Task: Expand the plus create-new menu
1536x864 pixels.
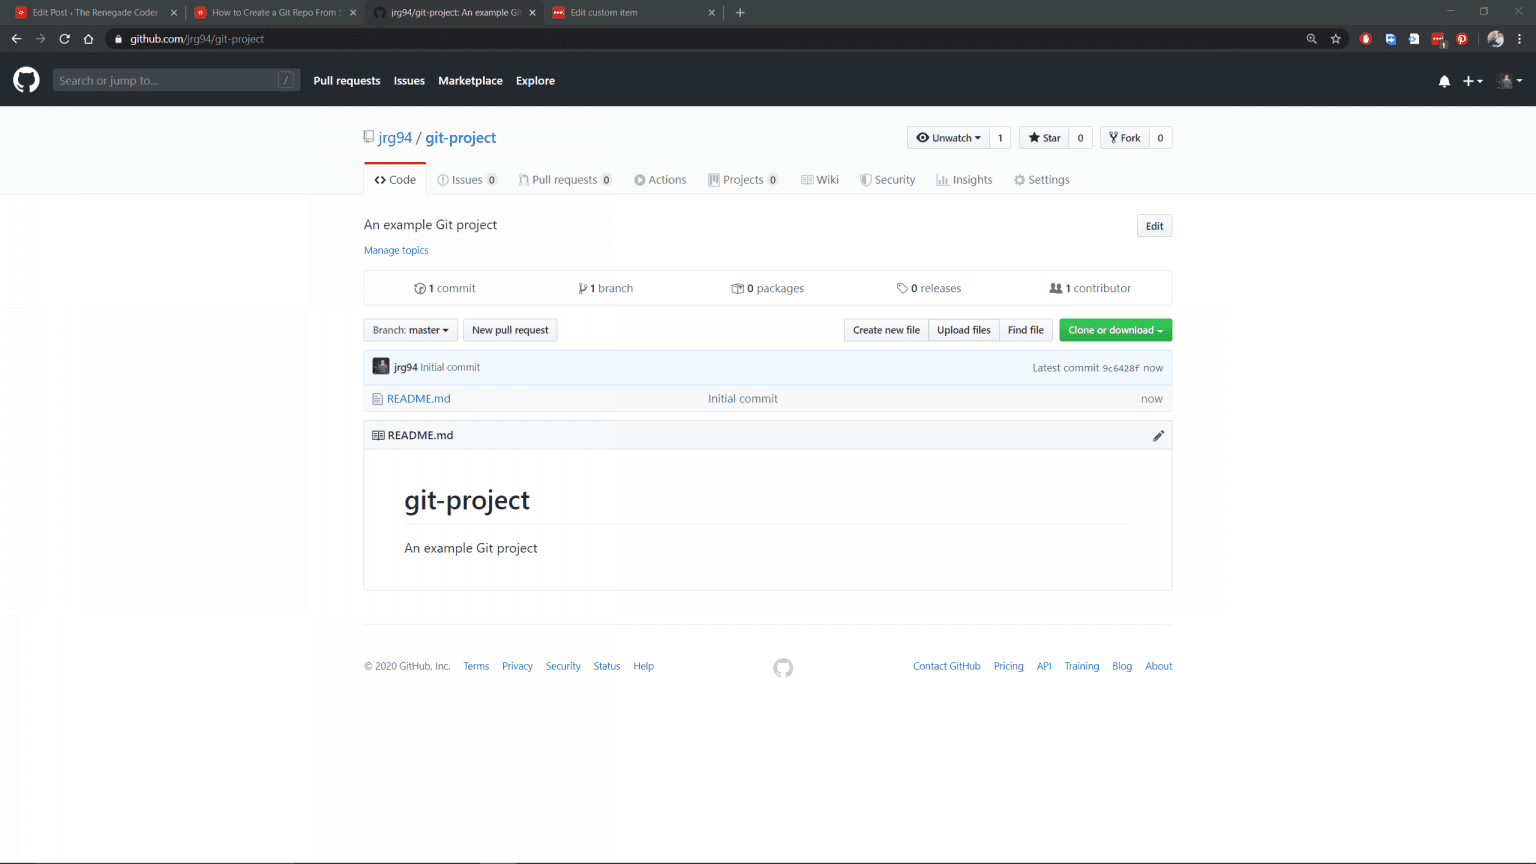Action: click(1472, 81)
